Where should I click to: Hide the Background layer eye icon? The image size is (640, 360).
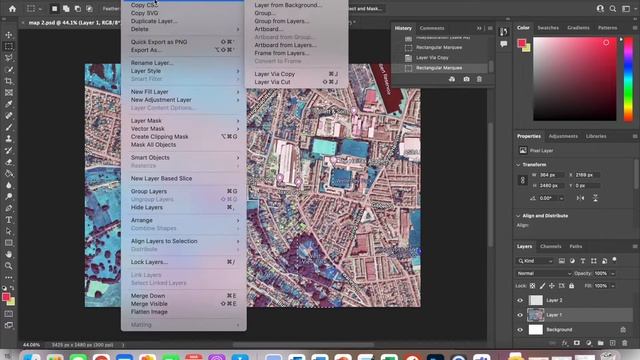[520, 330]
